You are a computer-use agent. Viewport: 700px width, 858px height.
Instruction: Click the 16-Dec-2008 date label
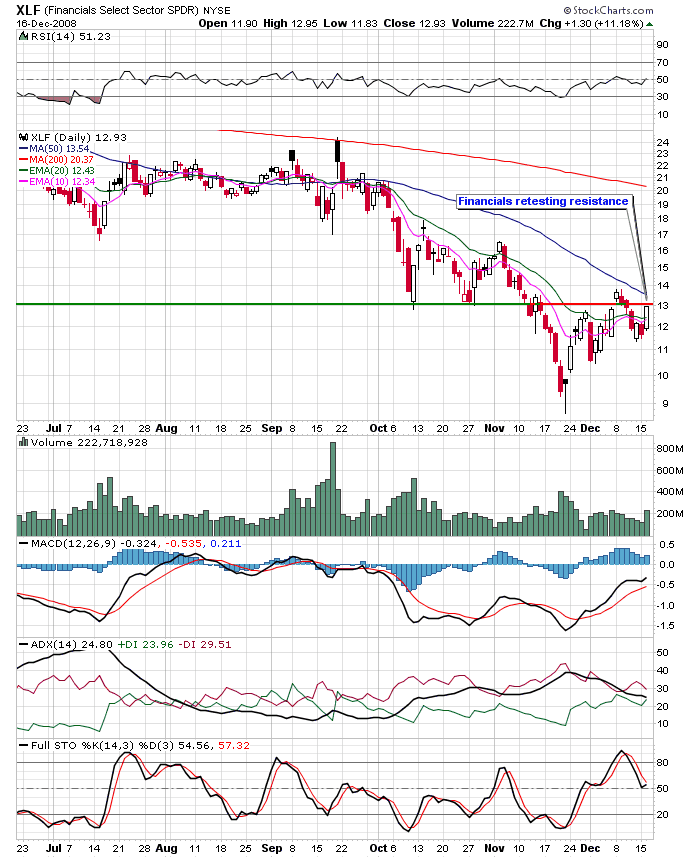pos(47,24)
